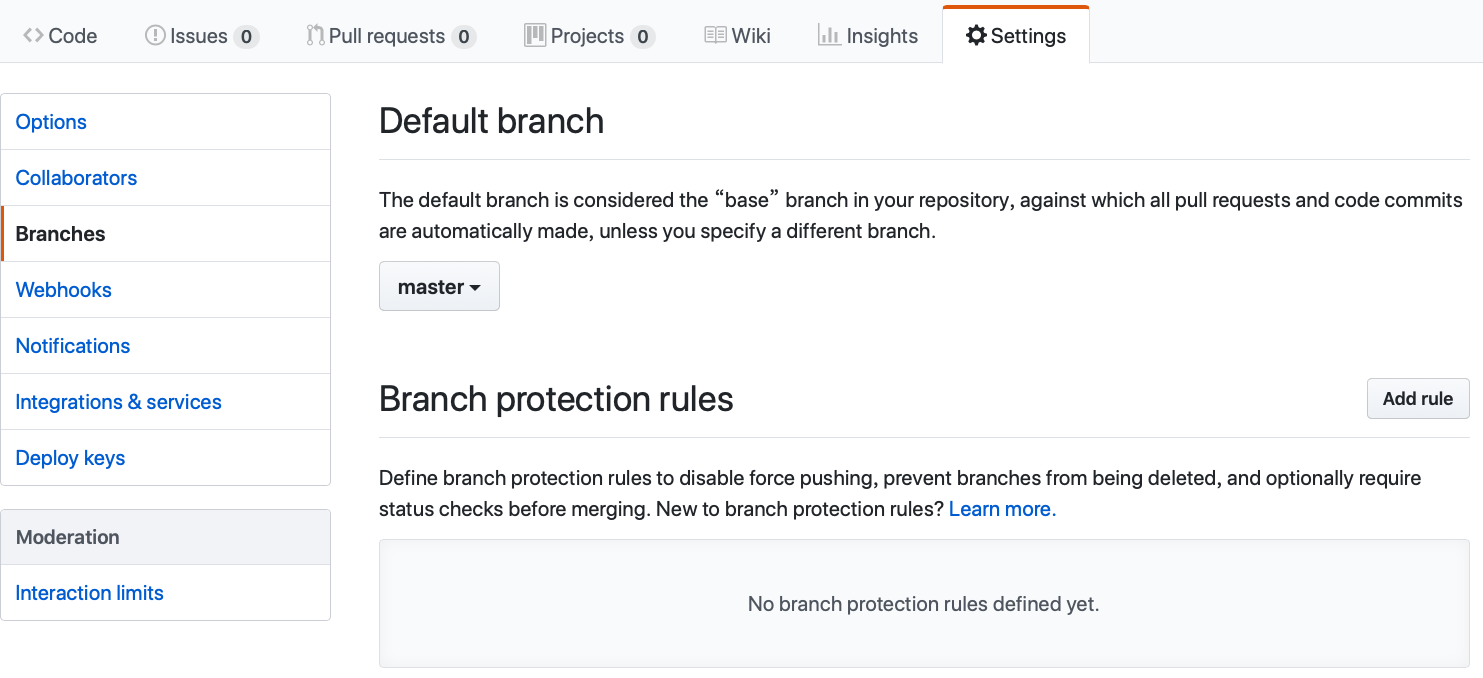This screenshot has height=678, width=1483.
Task: Click the Settings gear icon
Action: point(976,36)
